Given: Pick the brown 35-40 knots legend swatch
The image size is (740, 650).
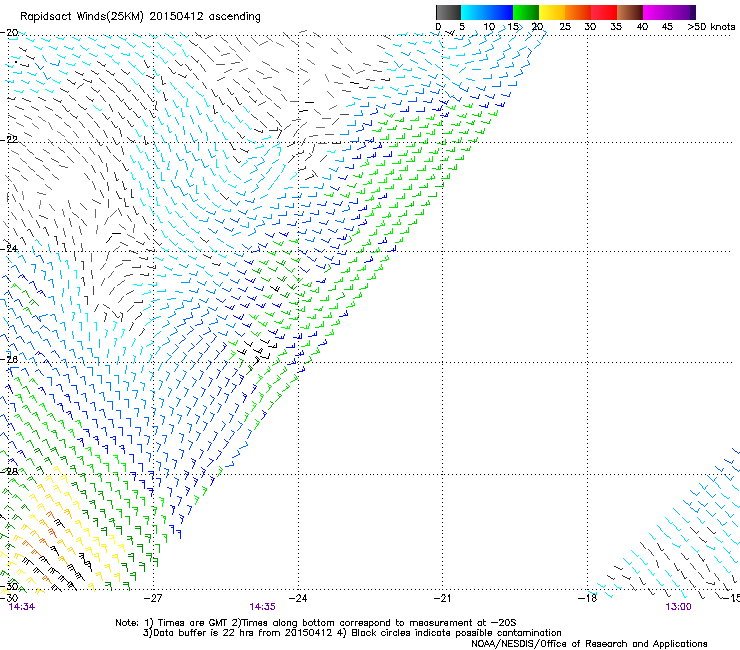Looking at the screenshot, I should click(630, 12).
